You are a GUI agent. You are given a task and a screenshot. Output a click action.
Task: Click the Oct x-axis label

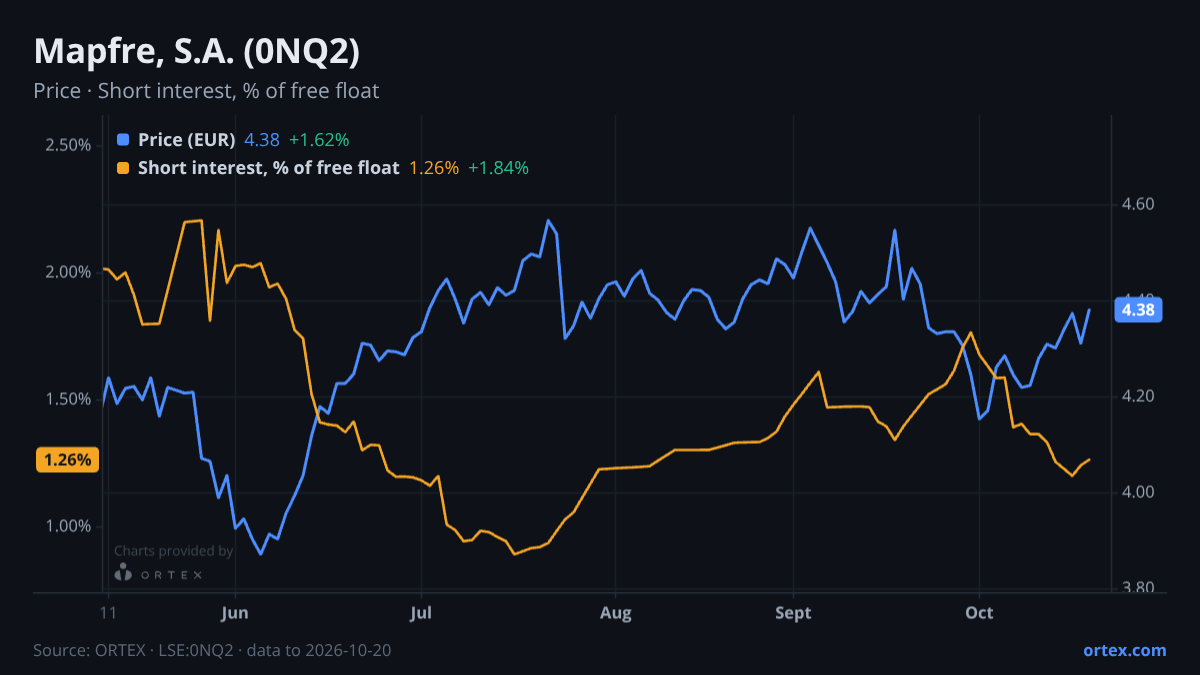979,613
